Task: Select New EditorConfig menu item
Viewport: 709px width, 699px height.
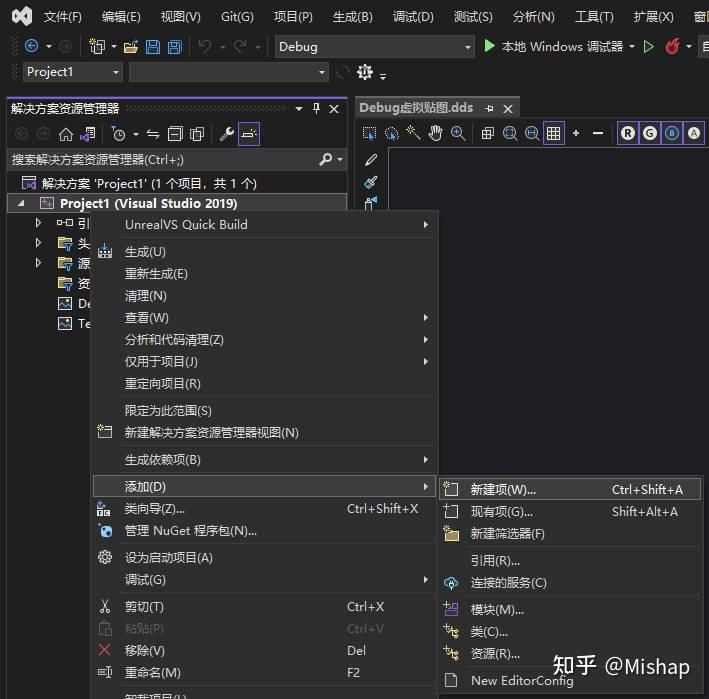Action: tap(570, 680)
